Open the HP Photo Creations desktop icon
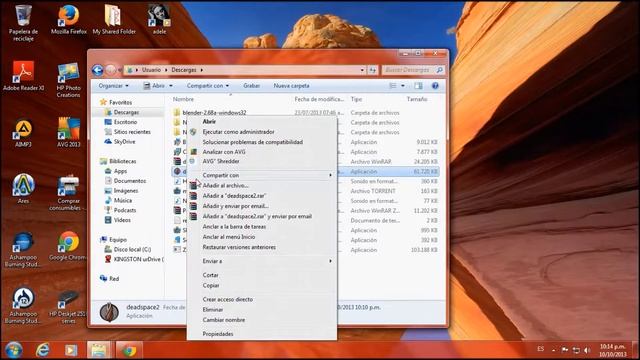This screenshot has height=360, width=640. [x=69, y=80]
